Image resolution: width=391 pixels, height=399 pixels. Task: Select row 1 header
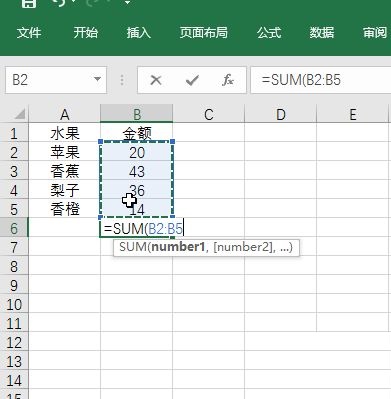[x=14, y=133]
